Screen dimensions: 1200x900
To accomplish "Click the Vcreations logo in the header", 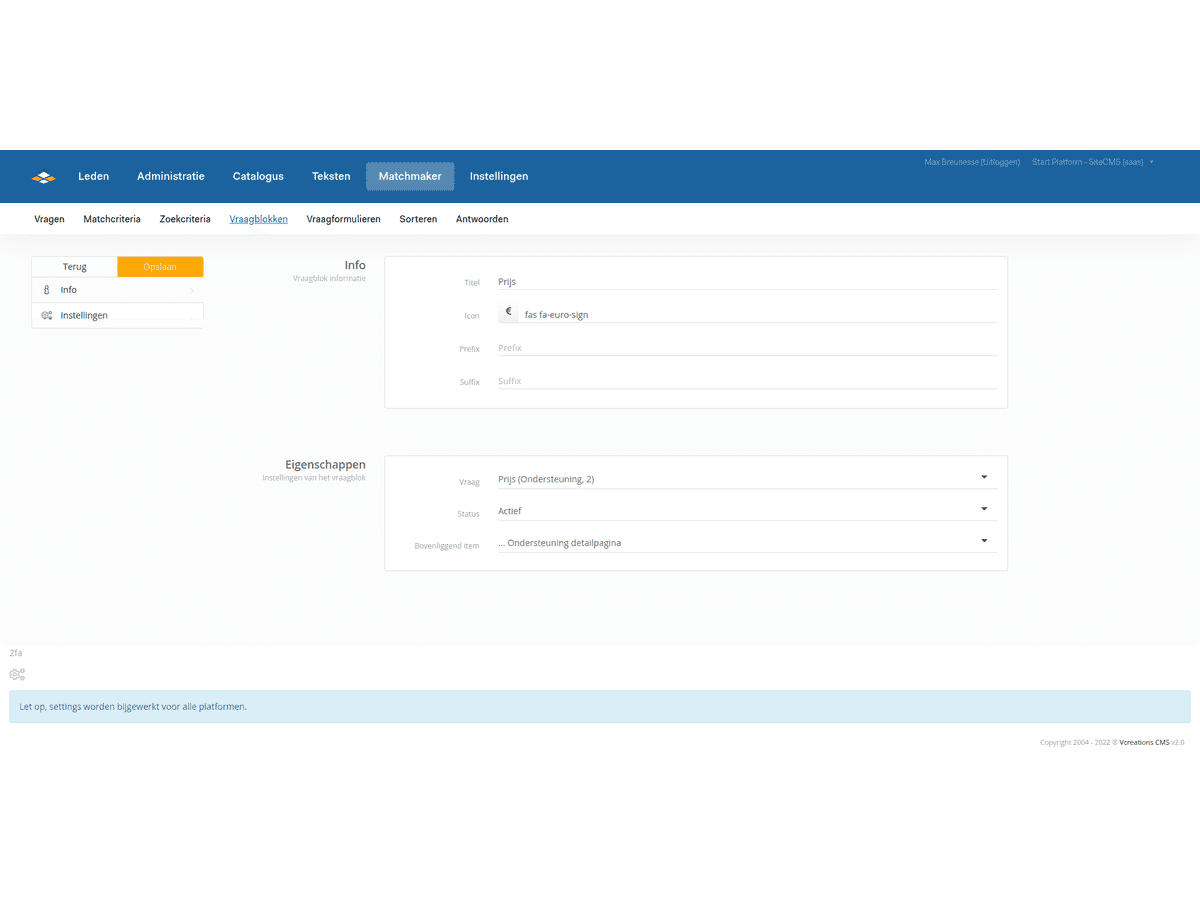I will coord(43,177).
